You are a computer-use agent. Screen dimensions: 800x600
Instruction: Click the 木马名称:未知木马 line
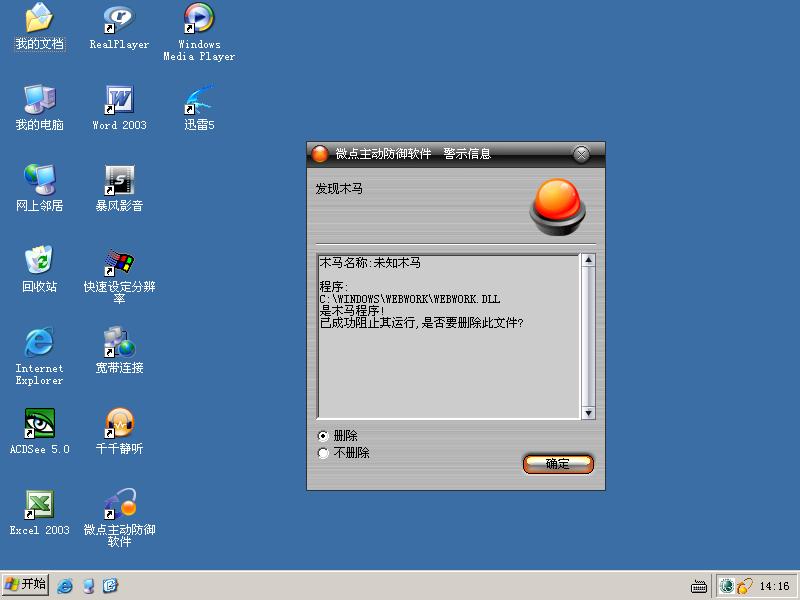[370, 263]
